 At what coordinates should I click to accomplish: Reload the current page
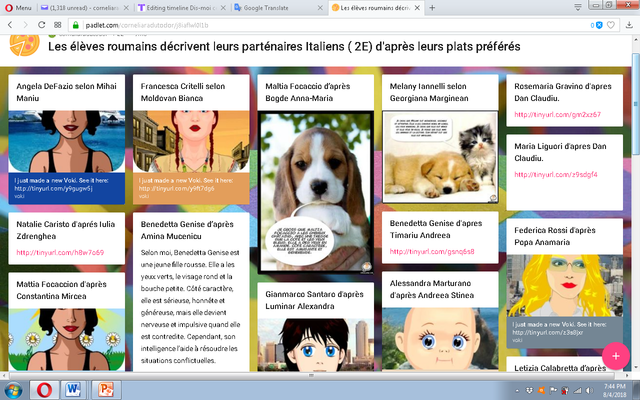41,25
